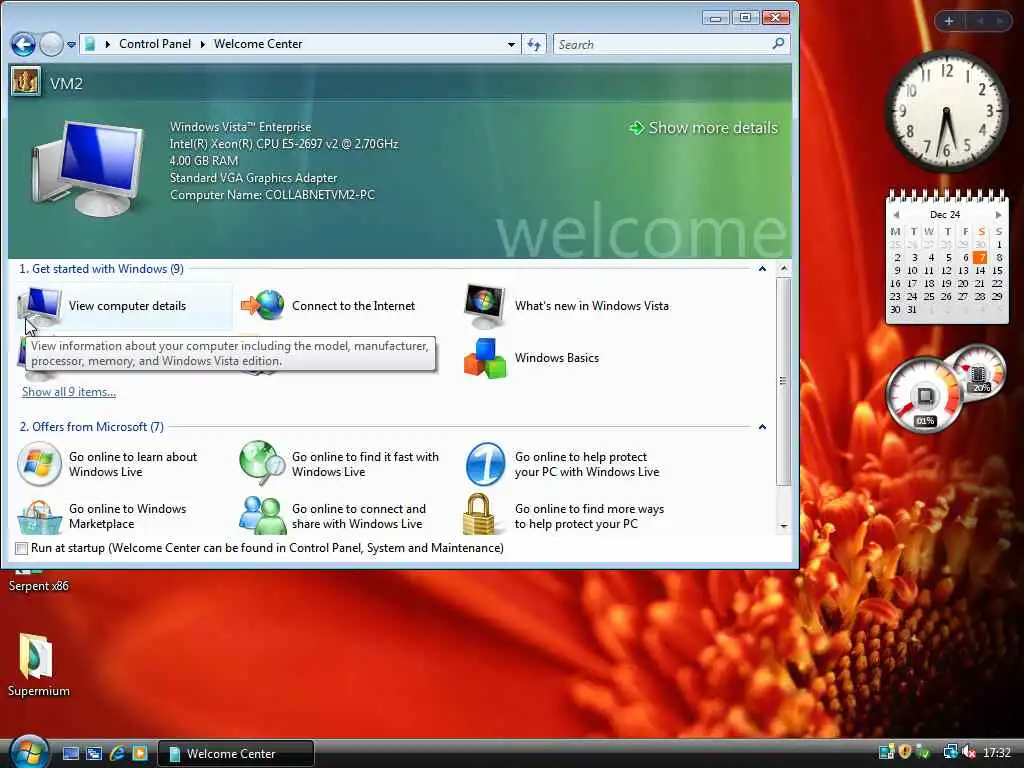The width and height of the screenshot is (1024, 768).
Task: Open Go online to help protect your PC with Windows Live
Action: 563,464
